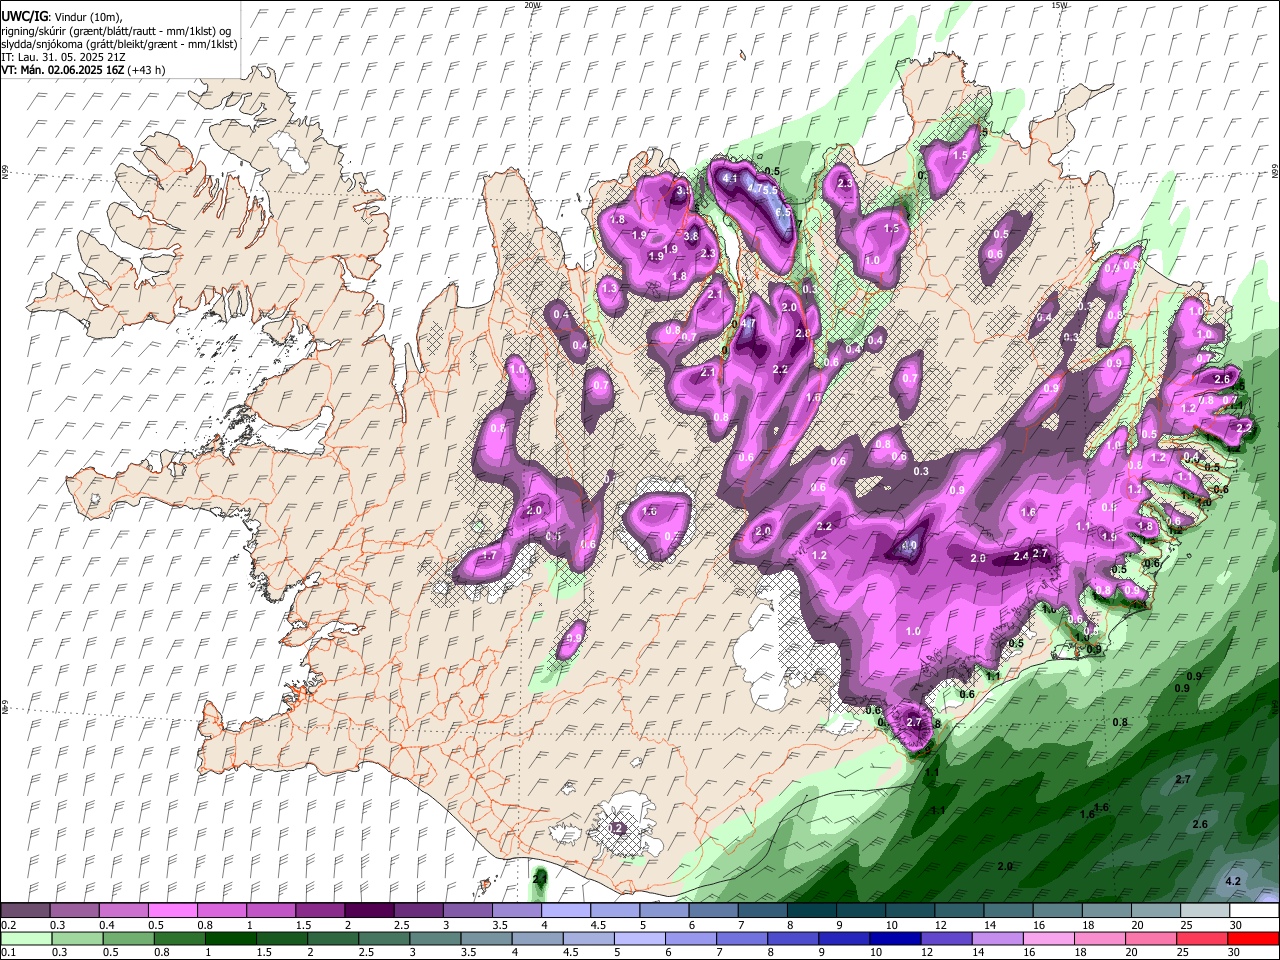Select the light pink 16–18 rain scale swatch
Viewport: 1280px width, 960px height.
(1048, 939)
